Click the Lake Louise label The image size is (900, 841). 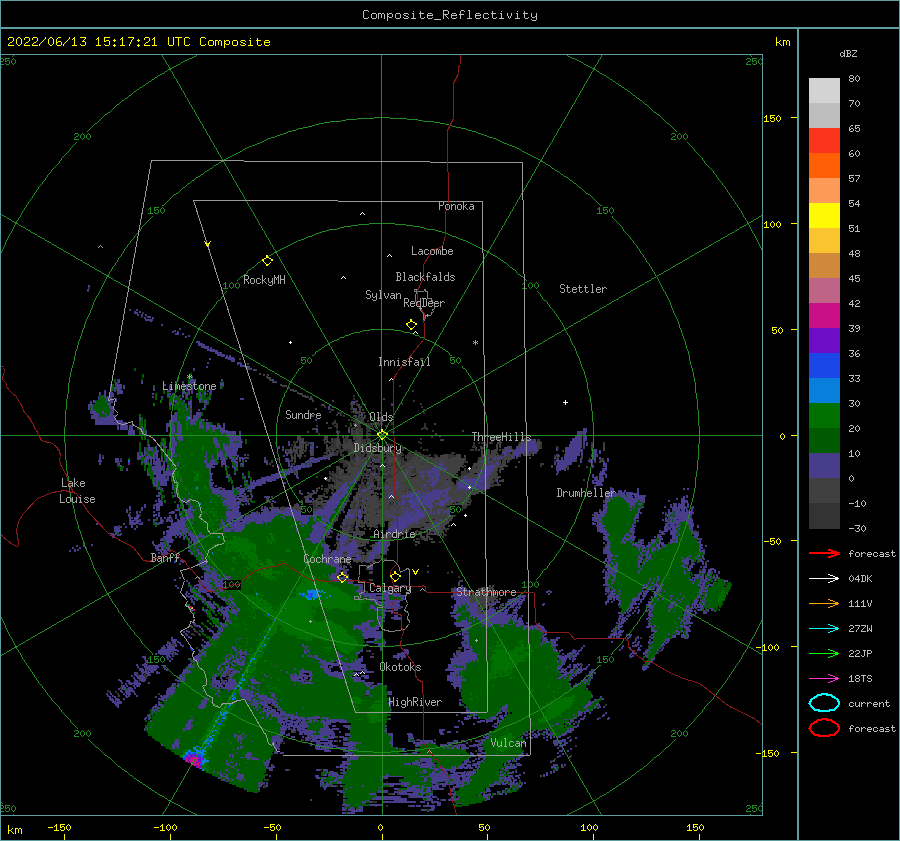click(78, 491)
